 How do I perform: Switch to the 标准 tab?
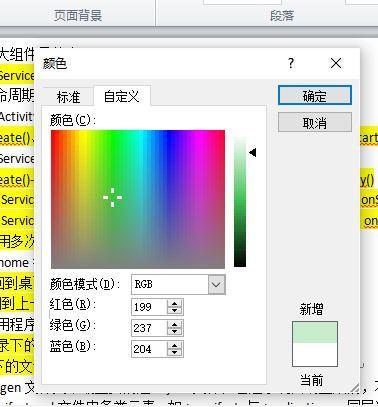coord(68,97)
